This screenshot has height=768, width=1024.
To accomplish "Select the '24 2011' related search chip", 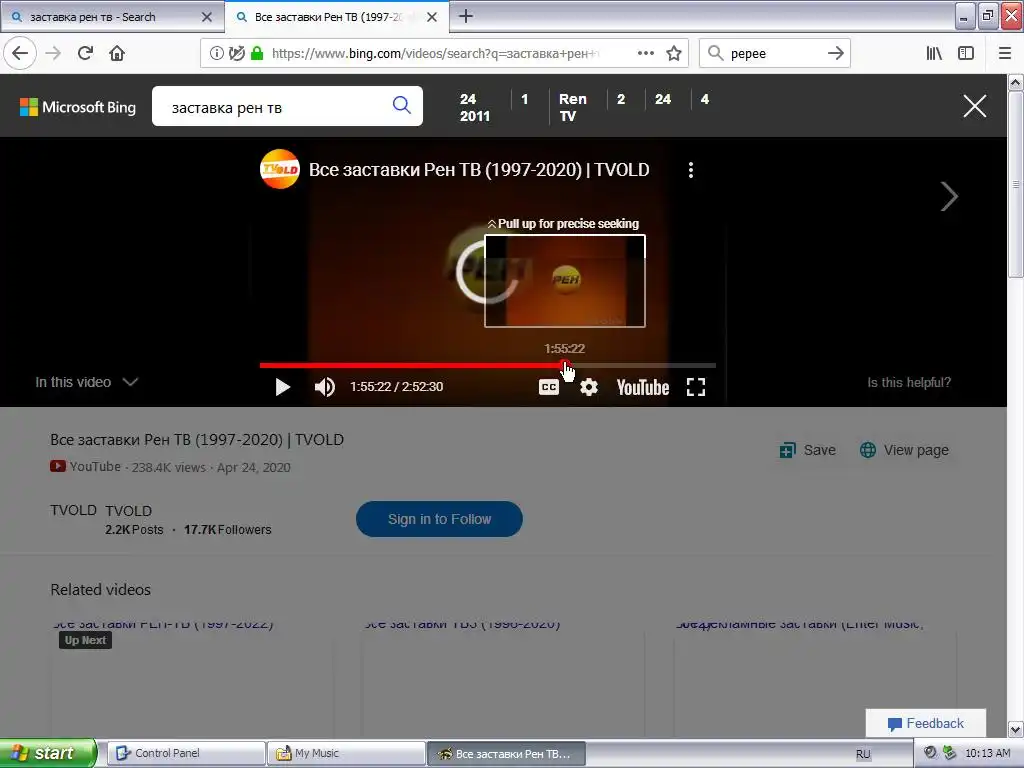I will [474, 107].
